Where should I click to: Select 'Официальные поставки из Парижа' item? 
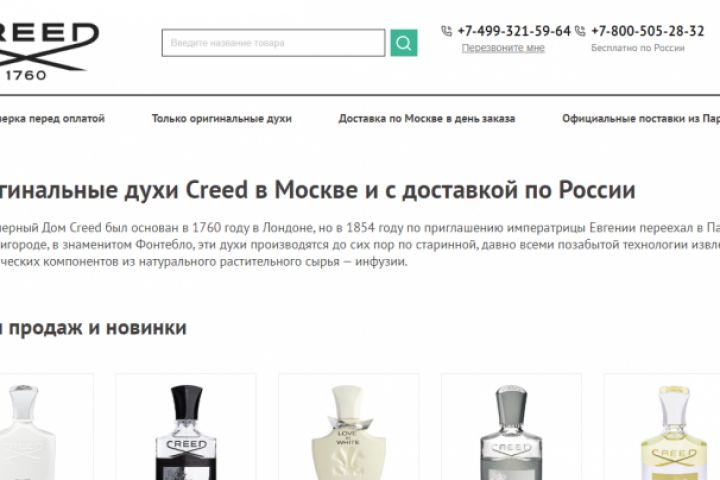click(641, 119)
